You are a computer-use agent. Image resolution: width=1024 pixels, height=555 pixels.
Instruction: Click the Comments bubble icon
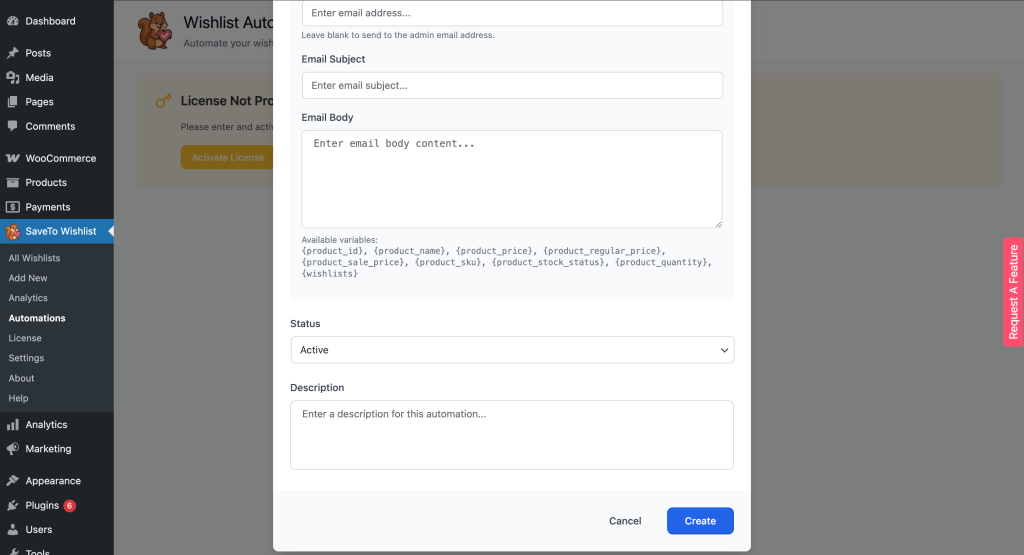pyautogui.click(x=13, y=126)
